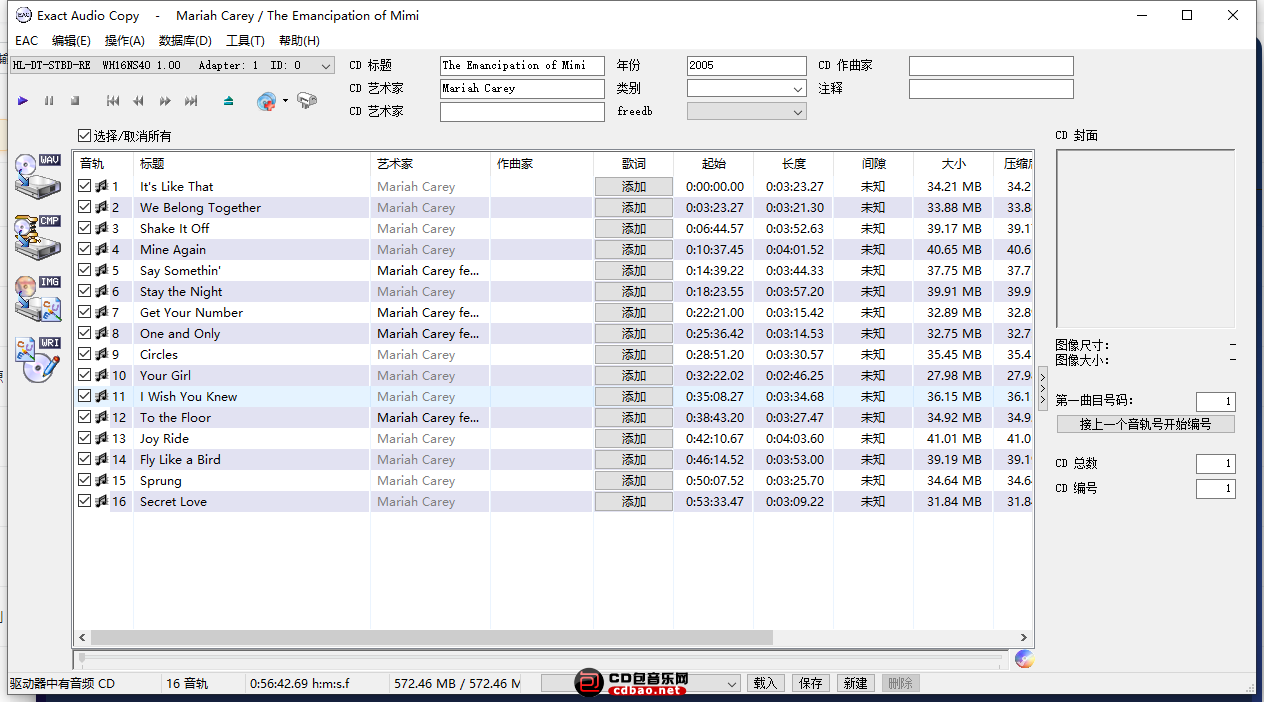This screenshot has width=1264, height=702.
Task: Select track title Secret Love
Action: 173,501
